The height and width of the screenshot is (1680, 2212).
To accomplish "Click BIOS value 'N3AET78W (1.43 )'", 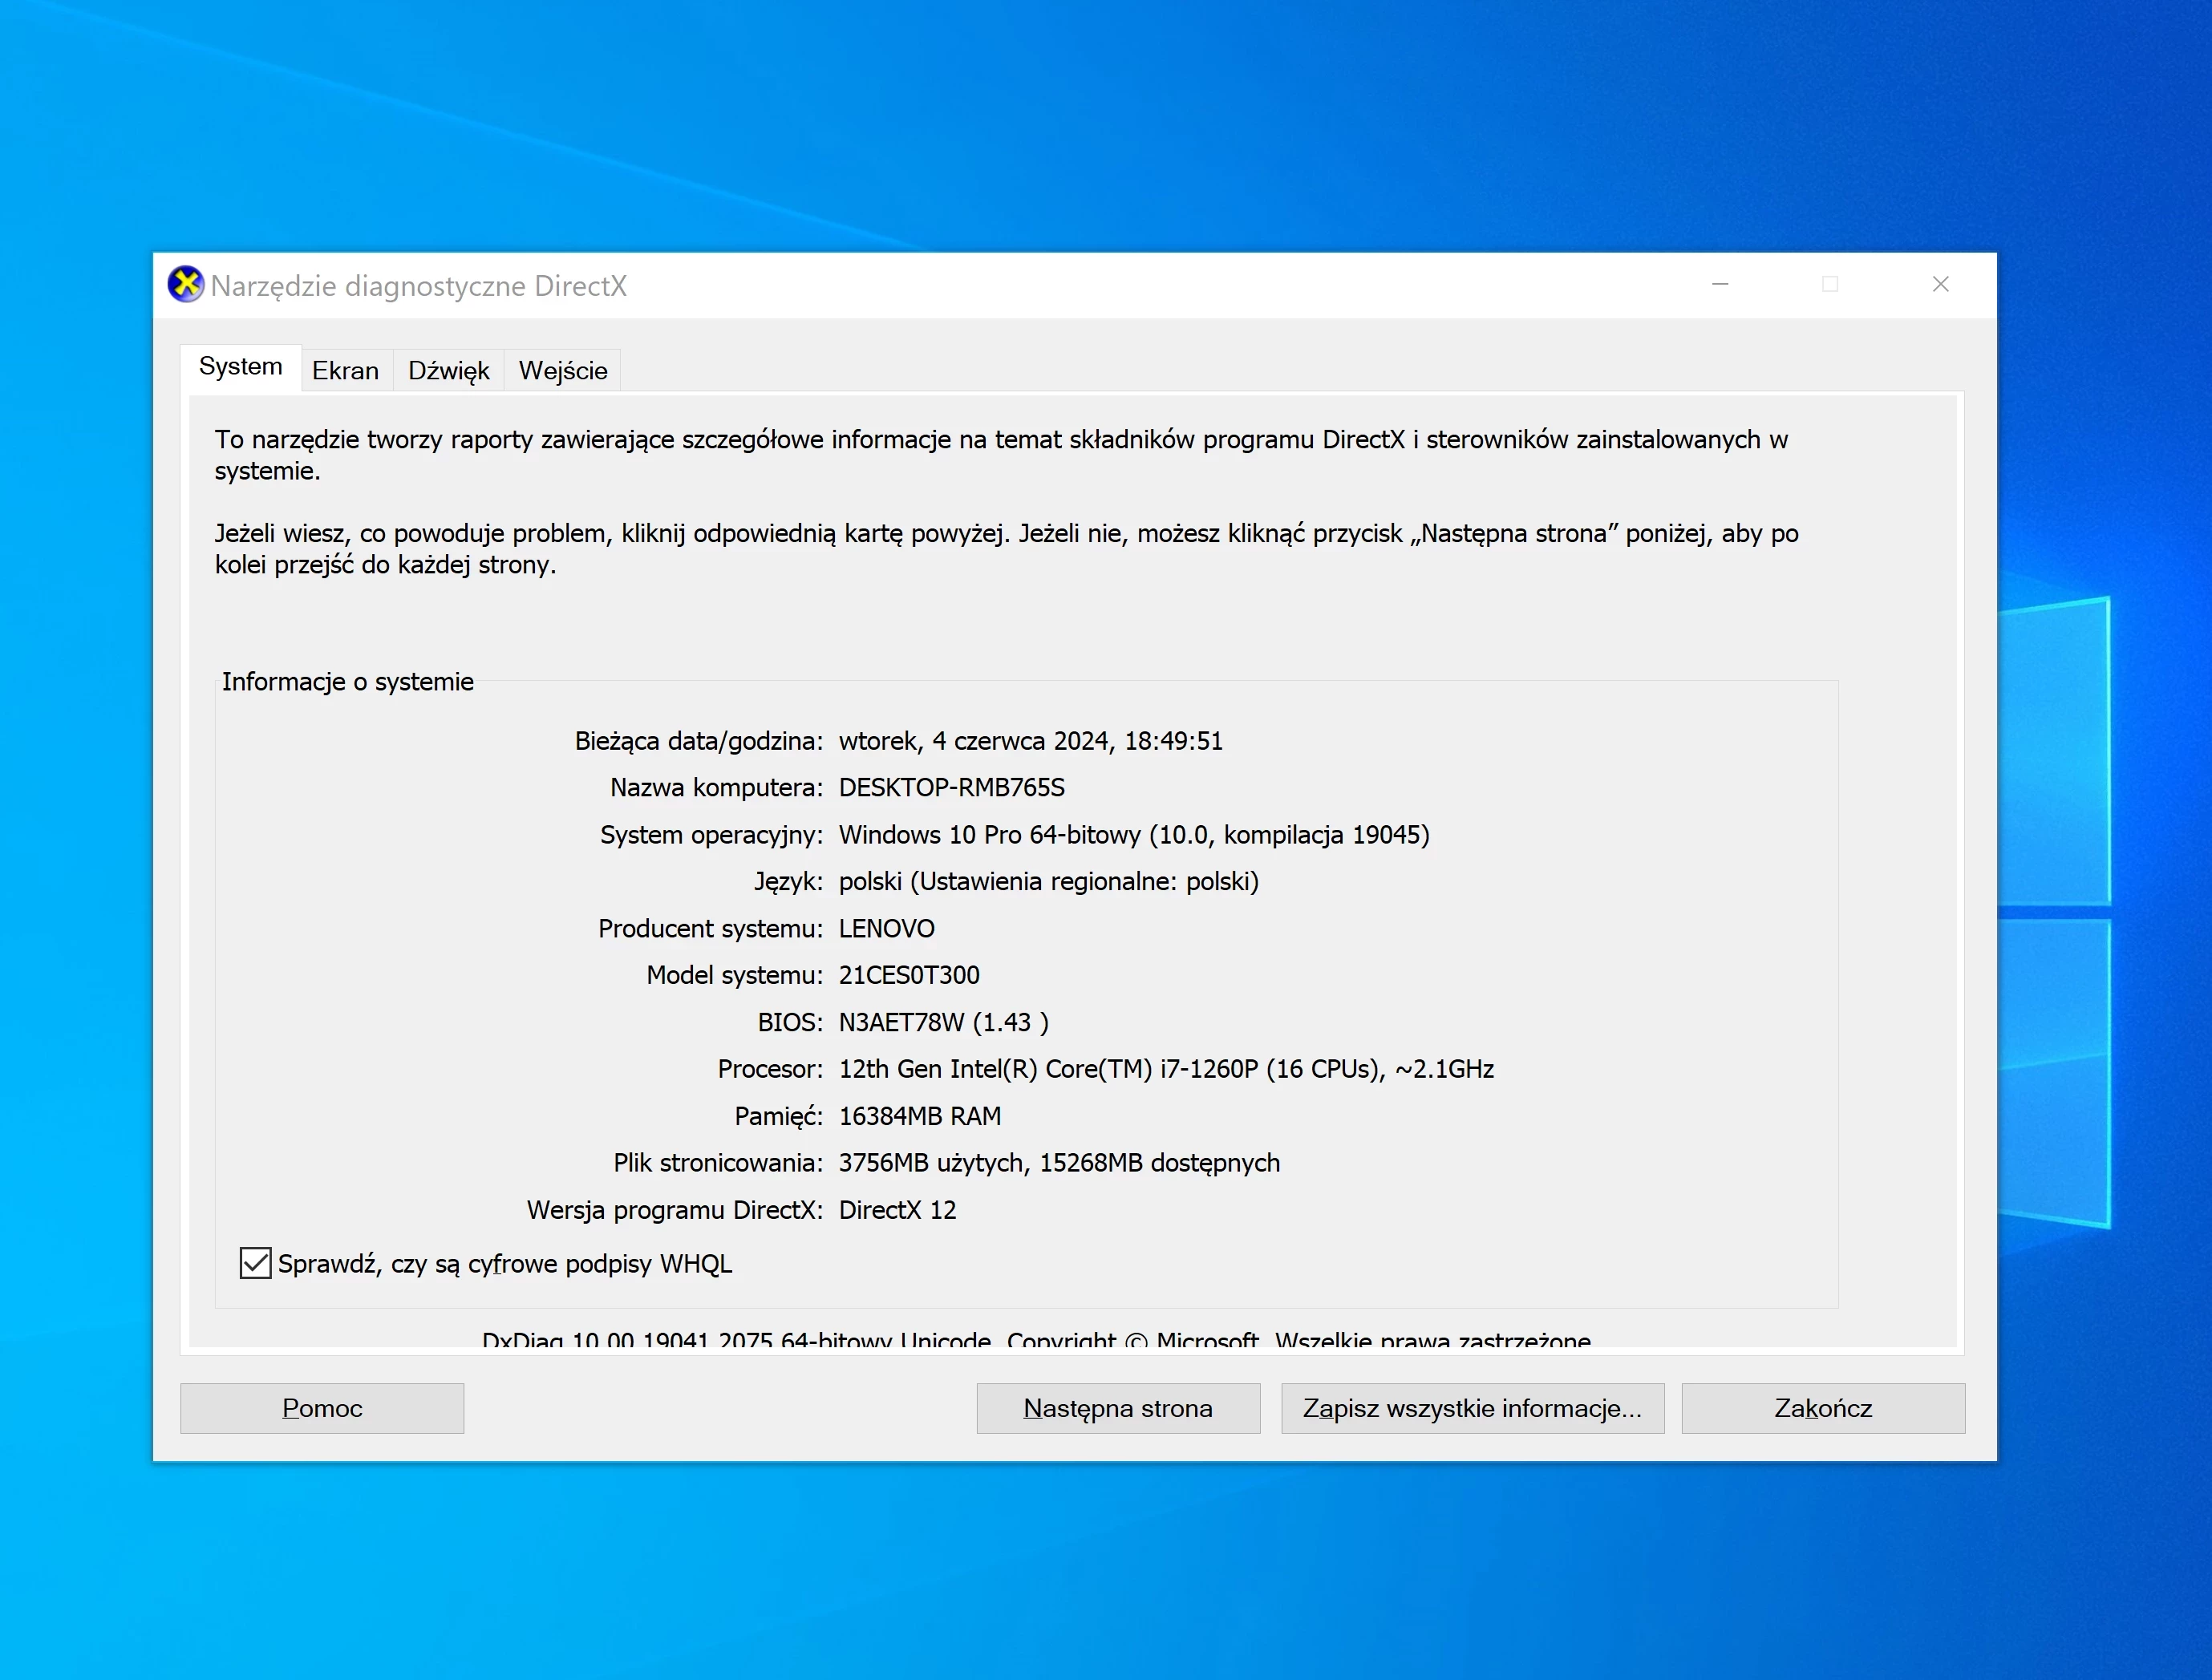I will pos(944,1022).
